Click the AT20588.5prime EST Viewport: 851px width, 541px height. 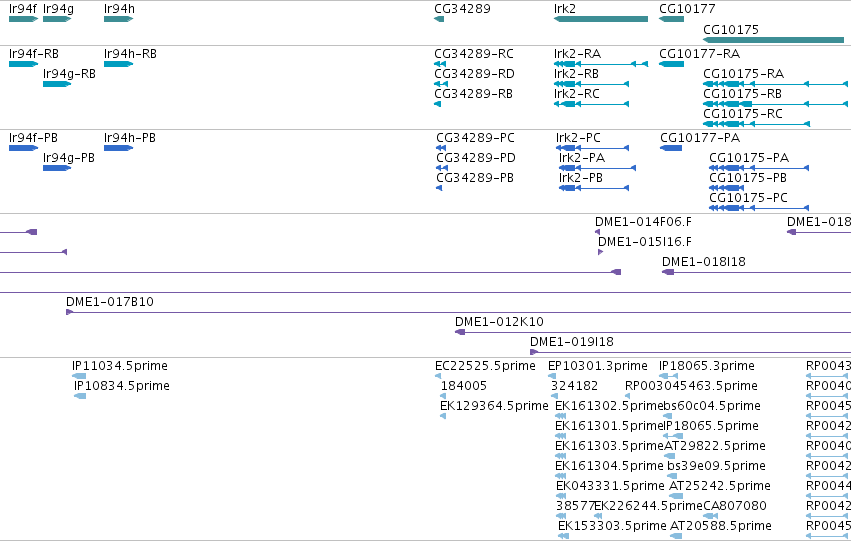coord(676,536)
